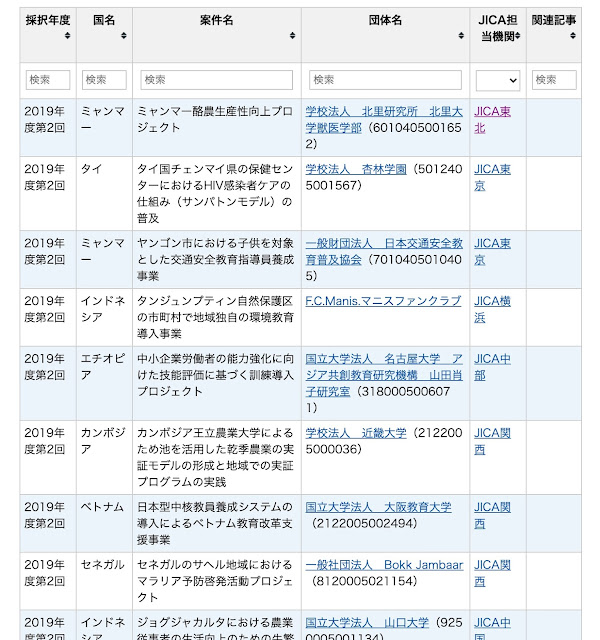Focus the 国名 search field
The width and height of the screenshot is (600, 640).
tap(104, 80)
